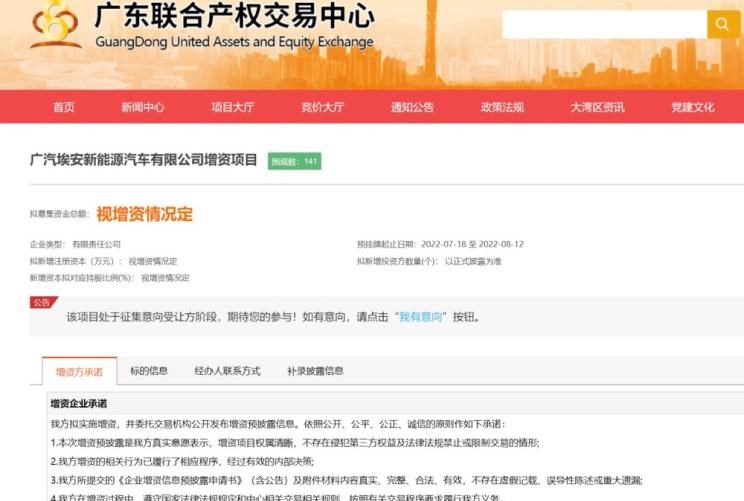Click the date range 2022-07-18 至 2022-08-12
744x501 pixels.
[x=473, y=244]
